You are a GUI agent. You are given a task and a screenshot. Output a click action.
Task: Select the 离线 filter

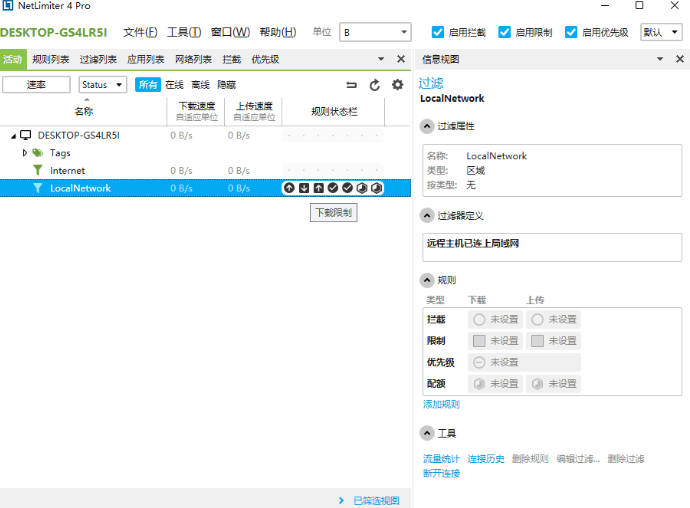201,85
